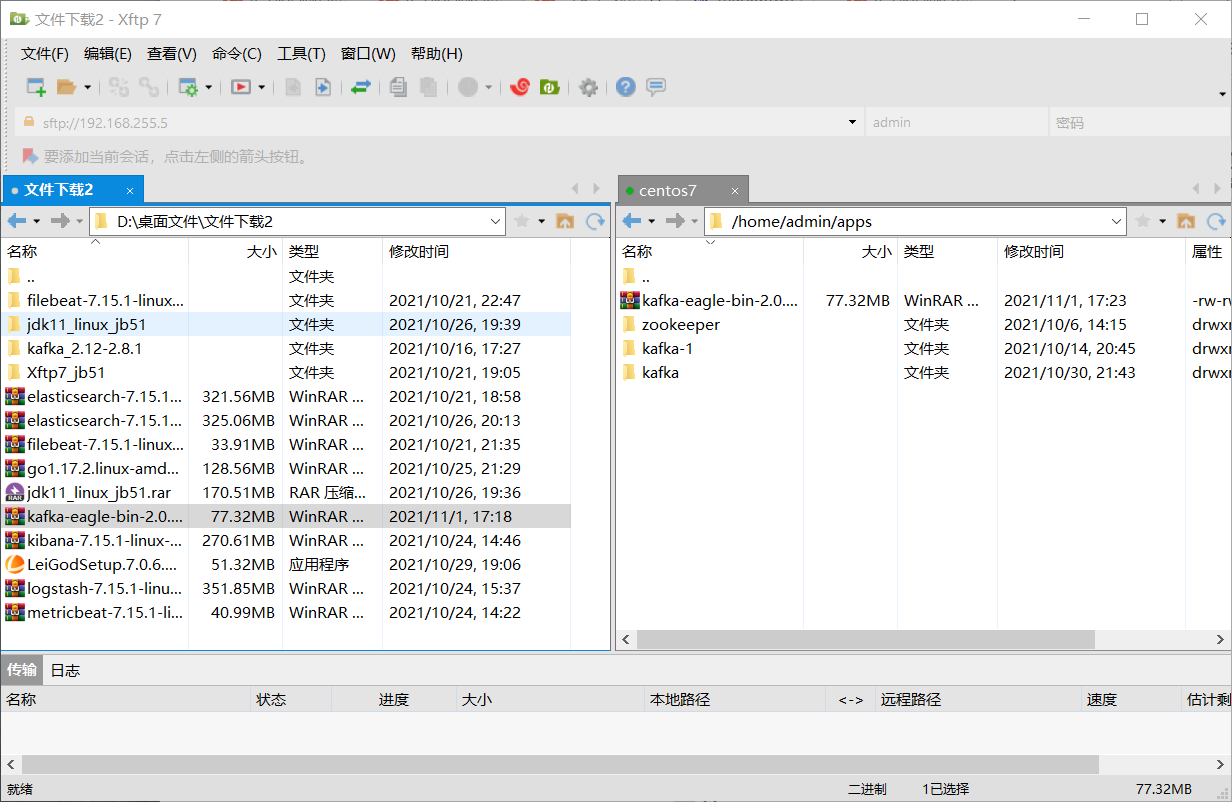1232x802 pixels.
Task: Sort local files by 修改时间 column
Action: click(477, 252)
